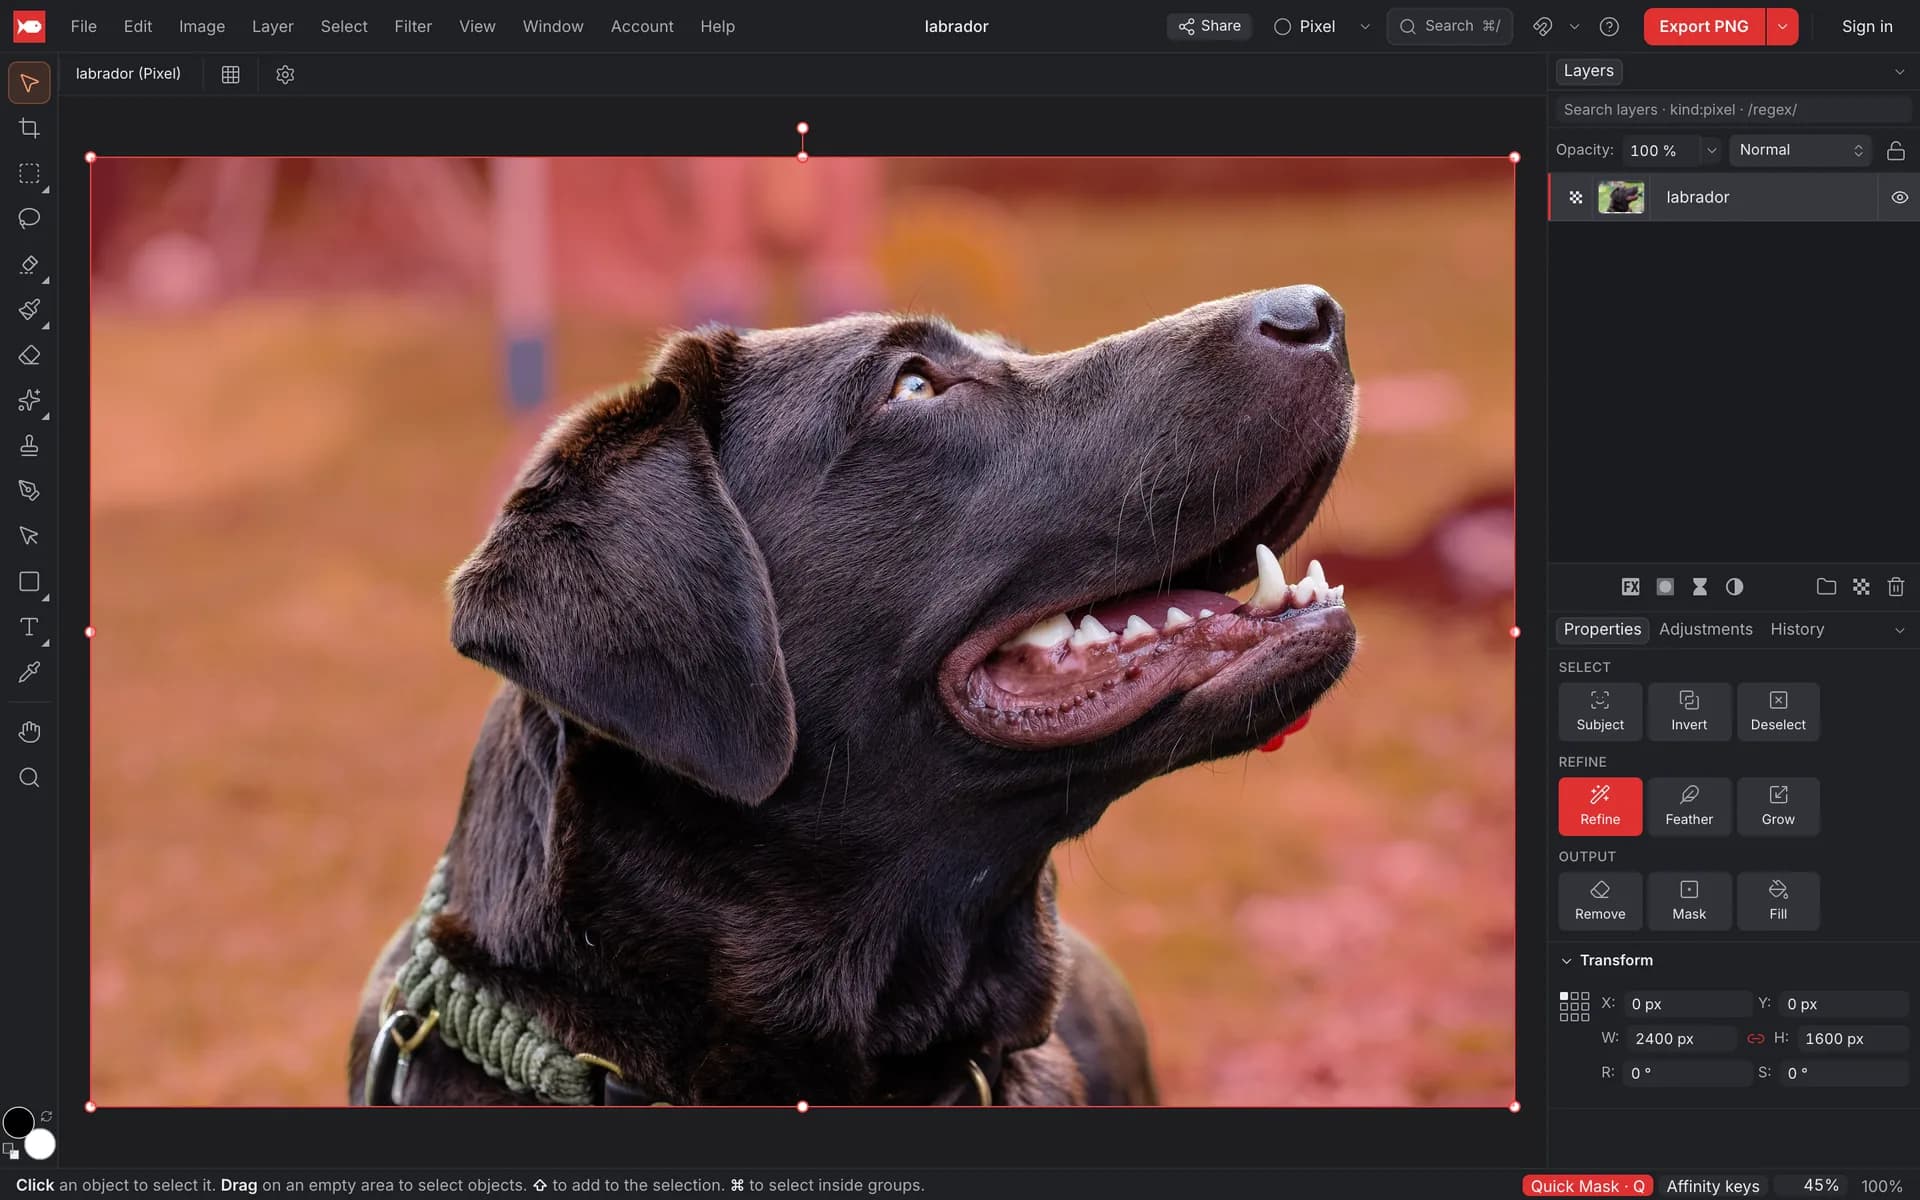Add adjustment layer half-circle icon
The width and height of the screenshot is (1920, 1200).
[1734, 587]
